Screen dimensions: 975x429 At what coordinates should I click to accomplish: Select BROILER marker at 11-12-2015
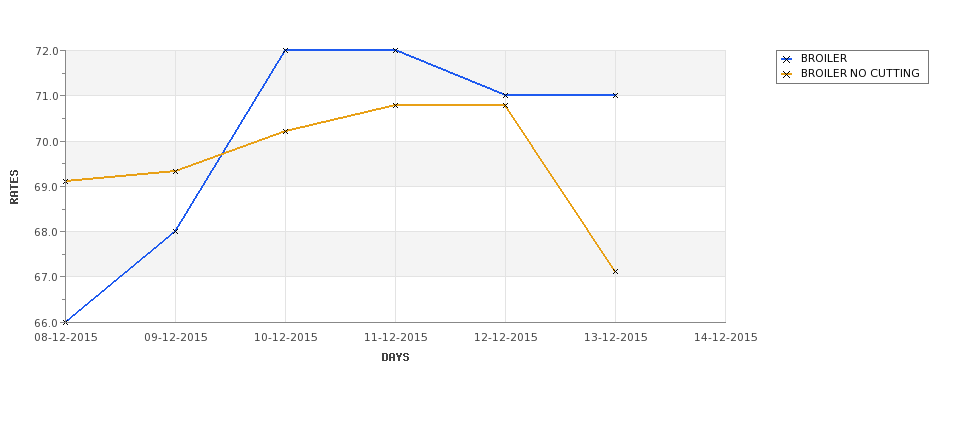click(395, 50)
